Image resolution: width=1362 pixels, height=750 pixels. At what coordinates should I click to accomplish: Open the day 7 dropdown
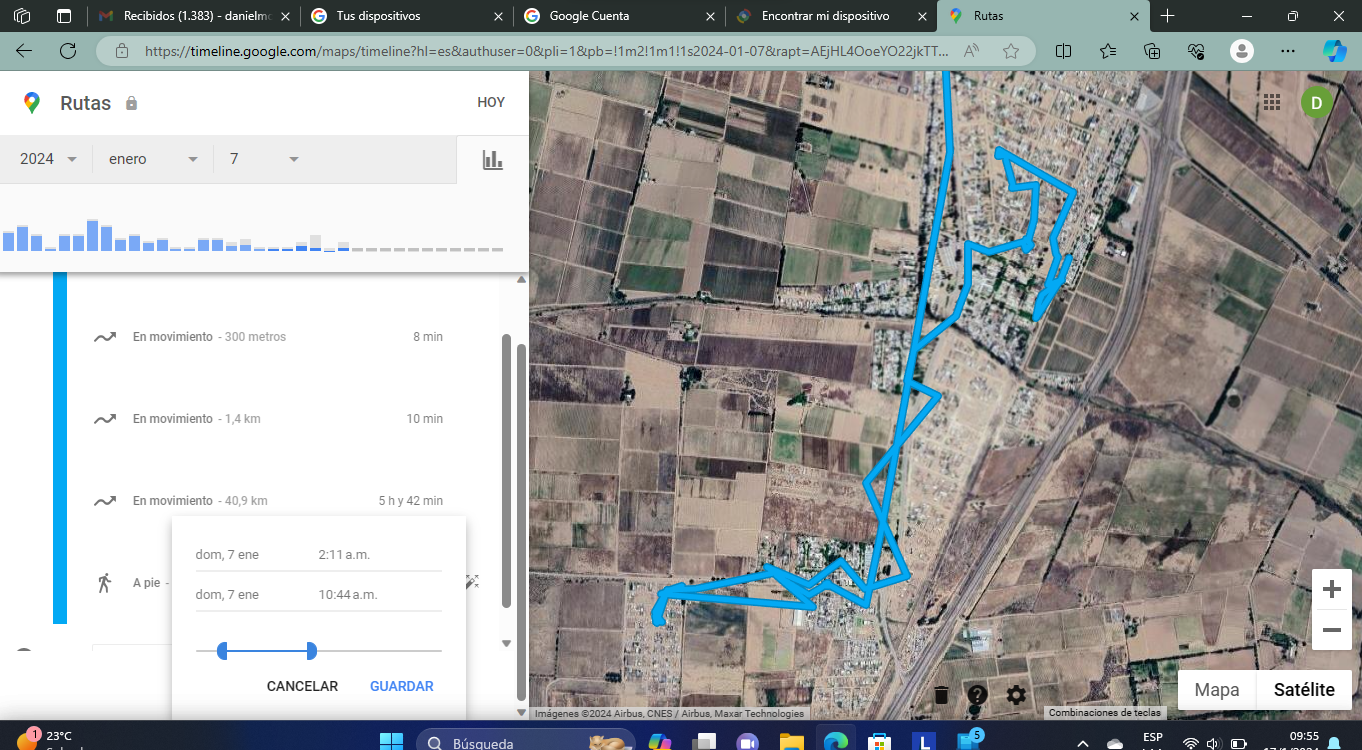tap(264, 159)
